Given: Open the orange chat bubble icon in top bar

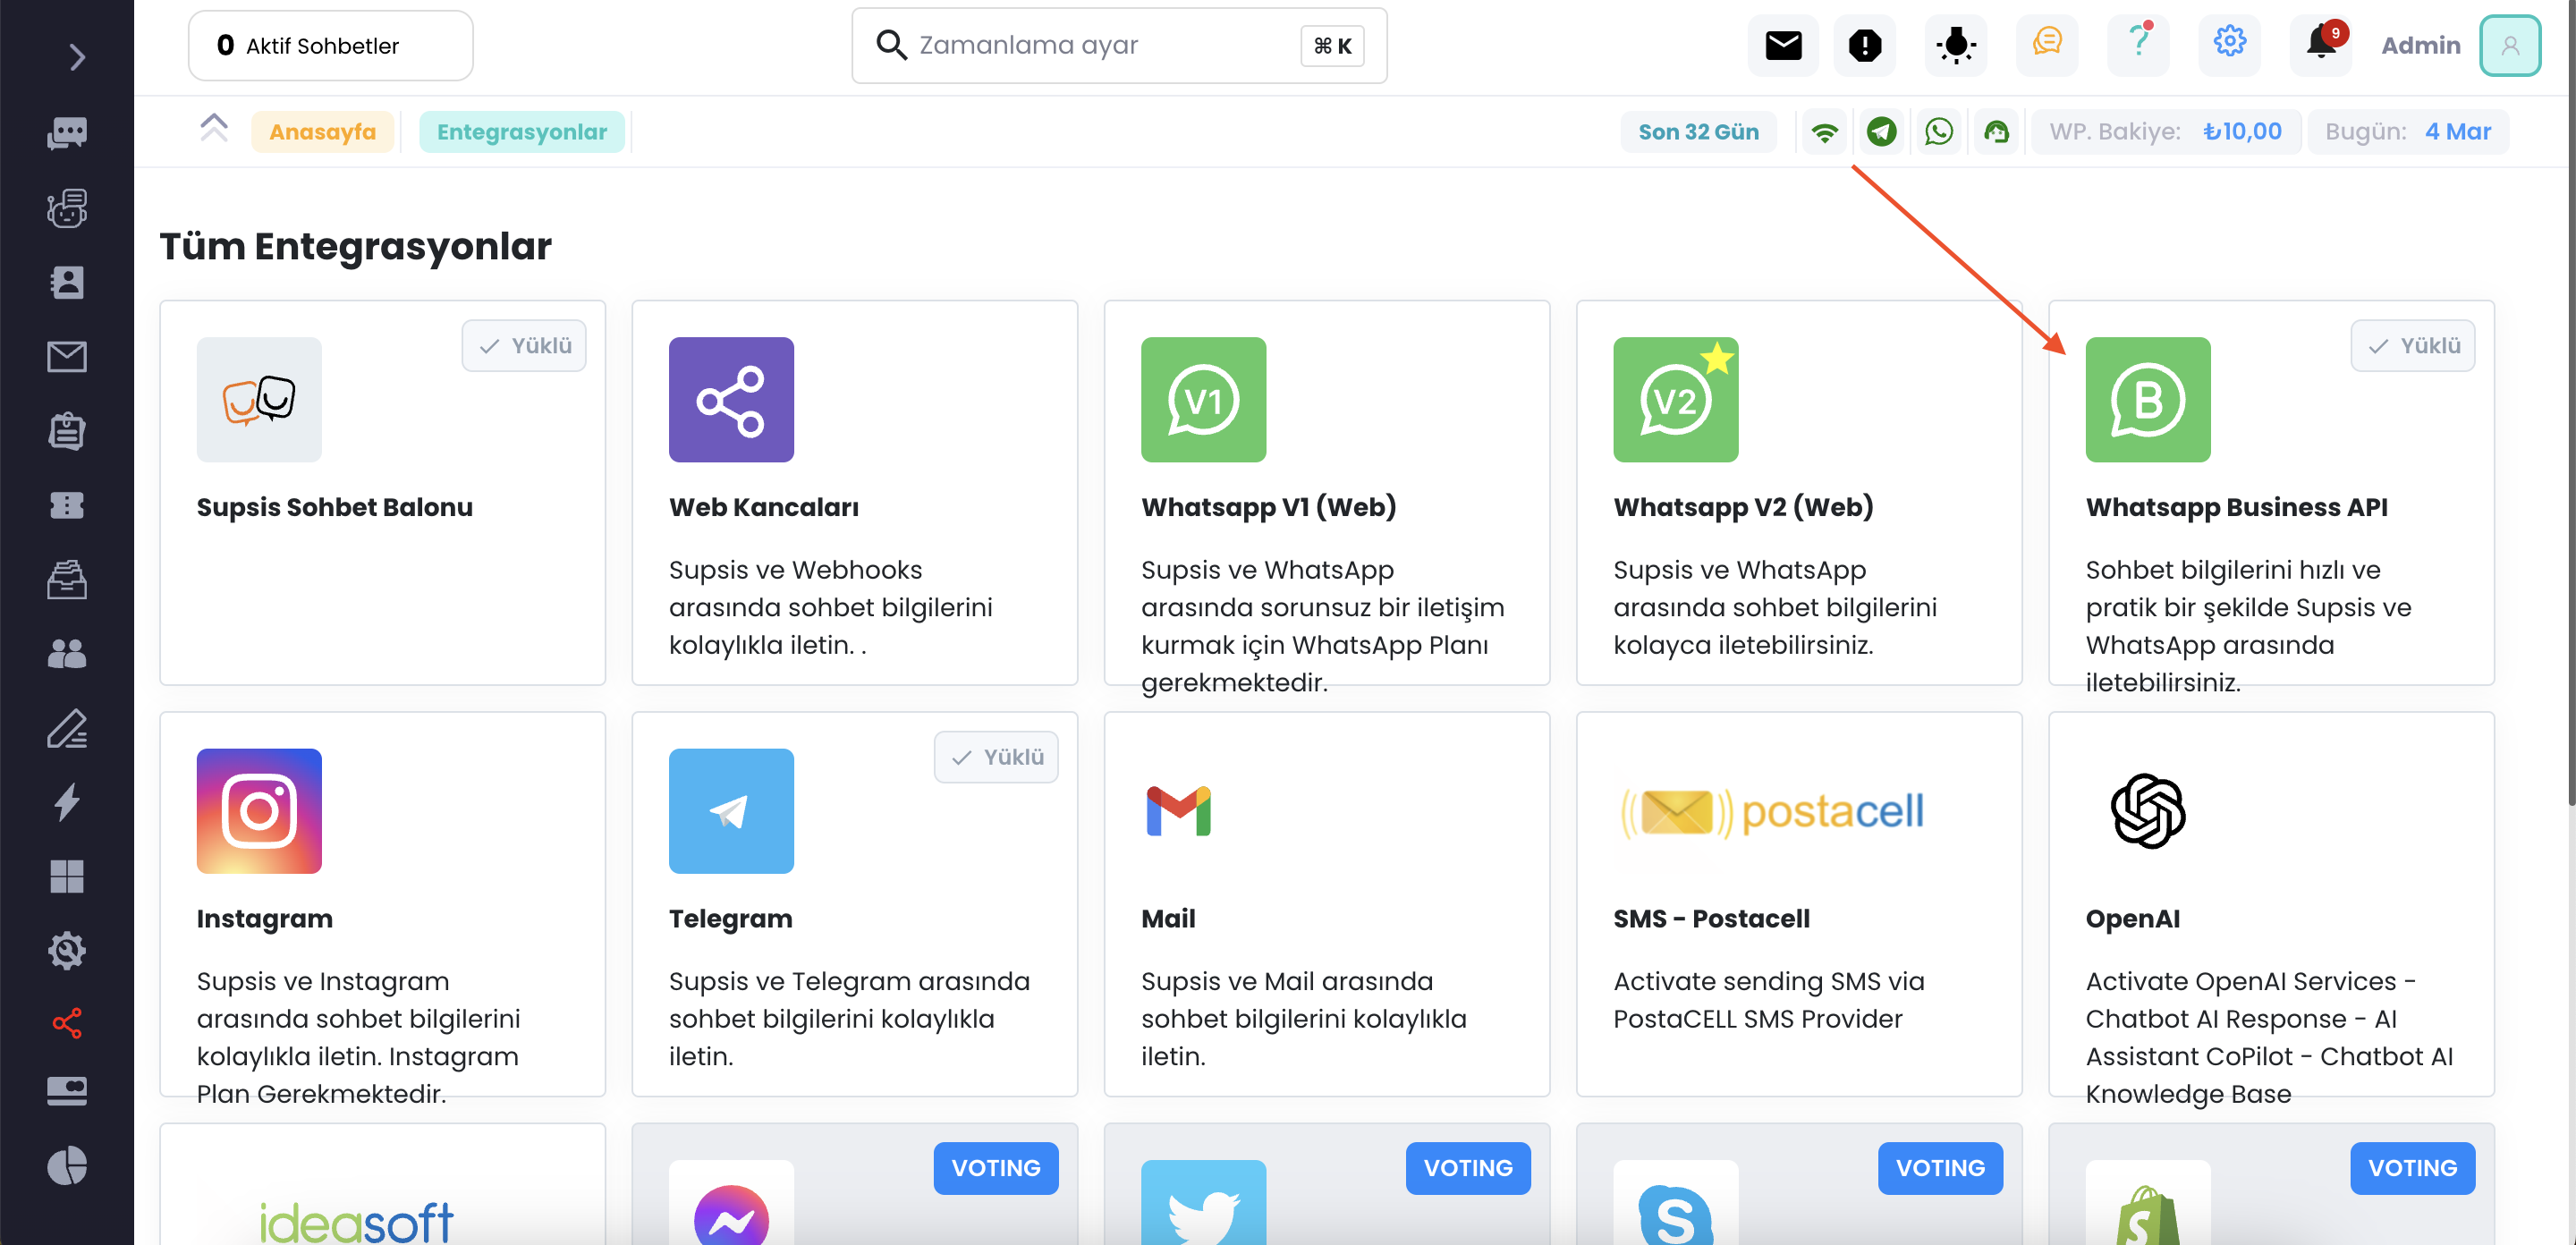Looking at the screenshot, I should coord(2046,43).
